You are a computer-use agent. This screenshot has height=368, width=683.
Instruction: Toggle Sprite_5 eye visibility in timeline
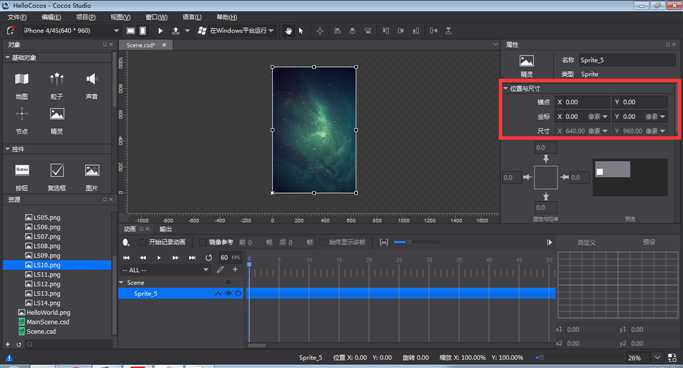[228, 294]
